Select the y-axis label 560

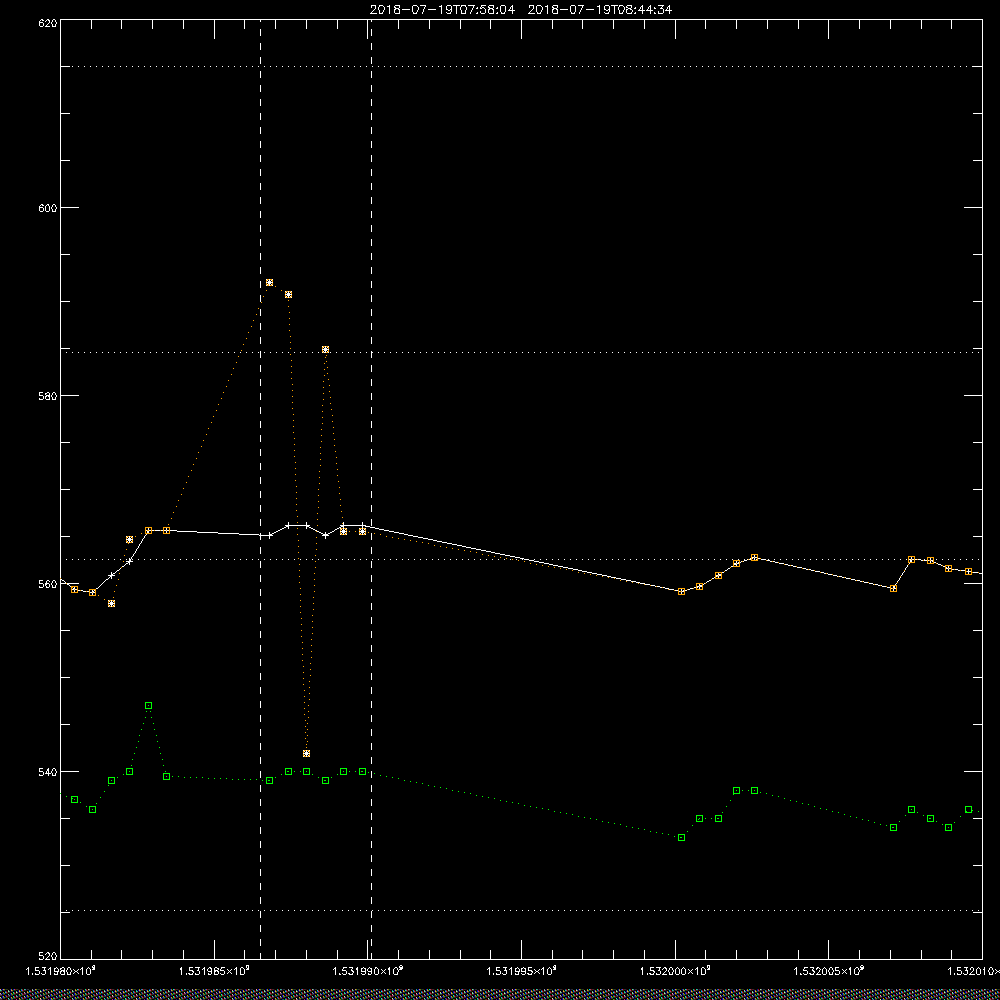(x=48, y=584)
